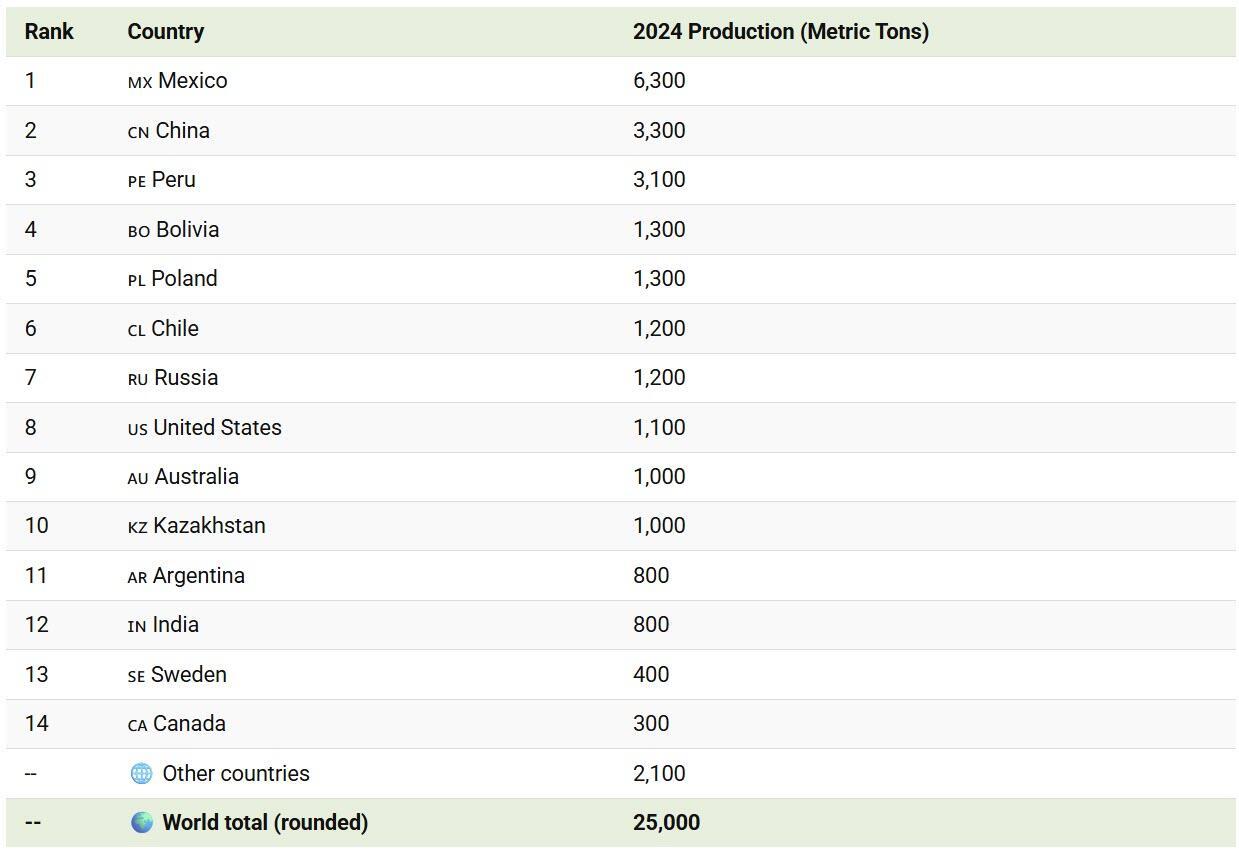Click the globe icon beside Other countries
Viewport: 1239px width, 856px height.
tap(141, 773)
